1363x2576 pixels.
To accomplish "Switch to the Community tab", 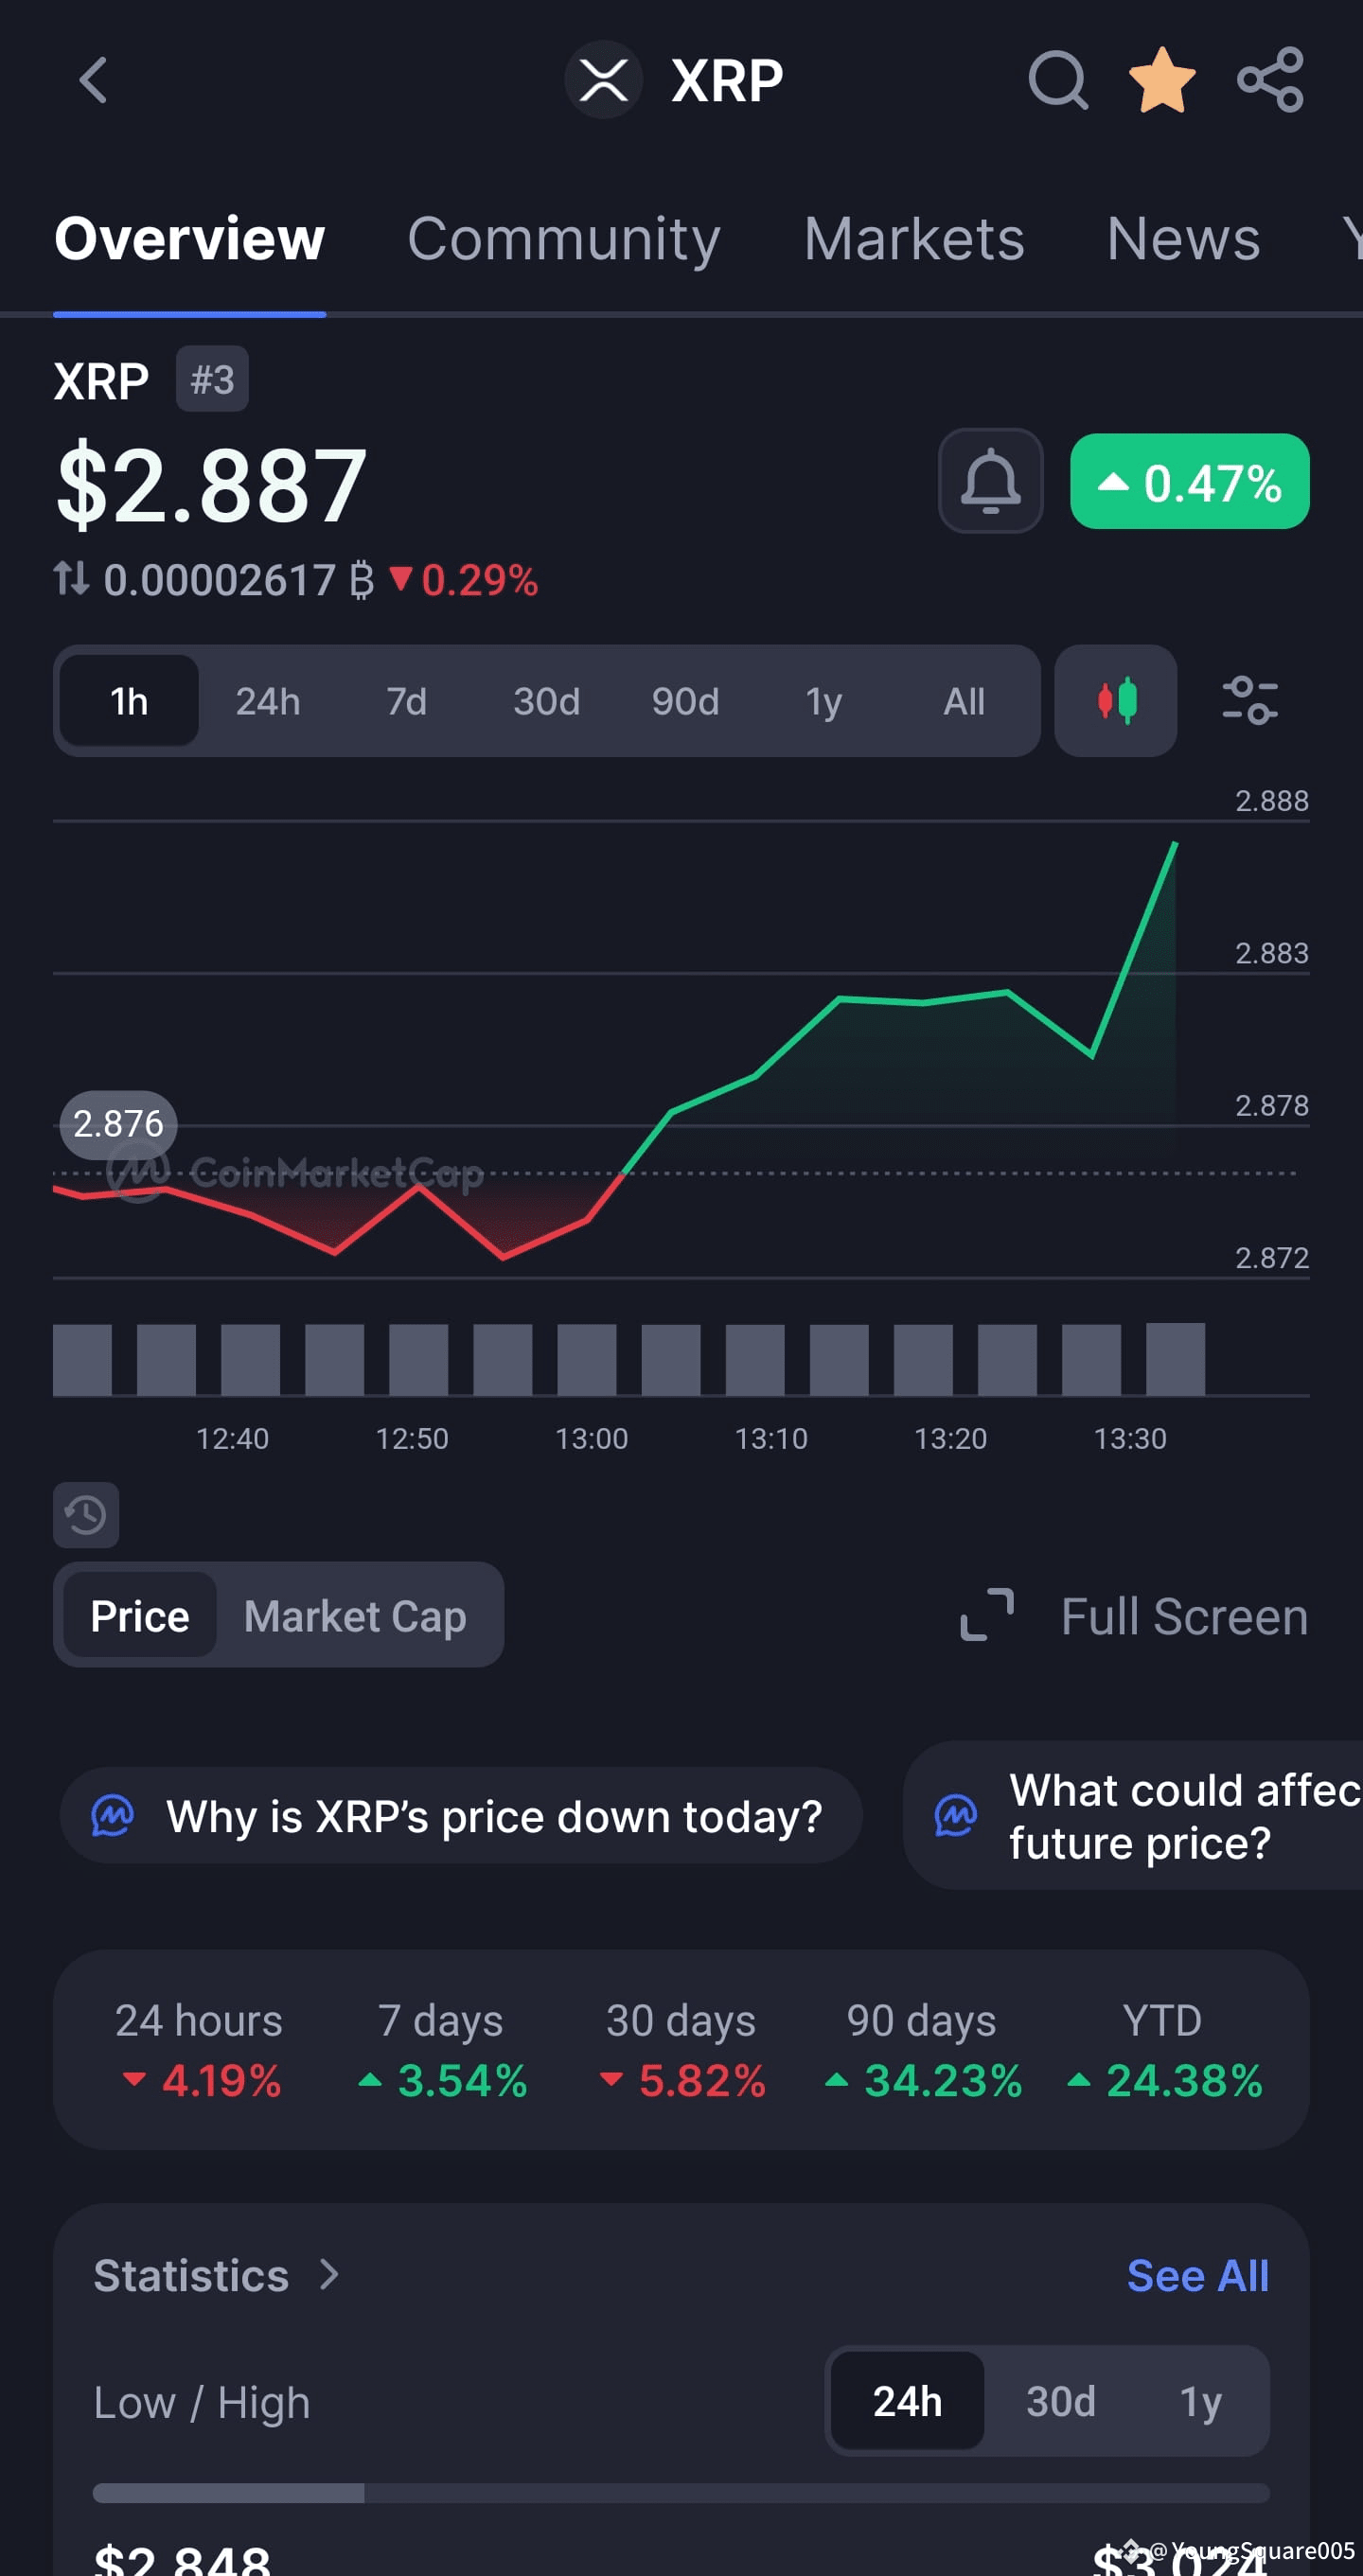I will coord(564,239).
